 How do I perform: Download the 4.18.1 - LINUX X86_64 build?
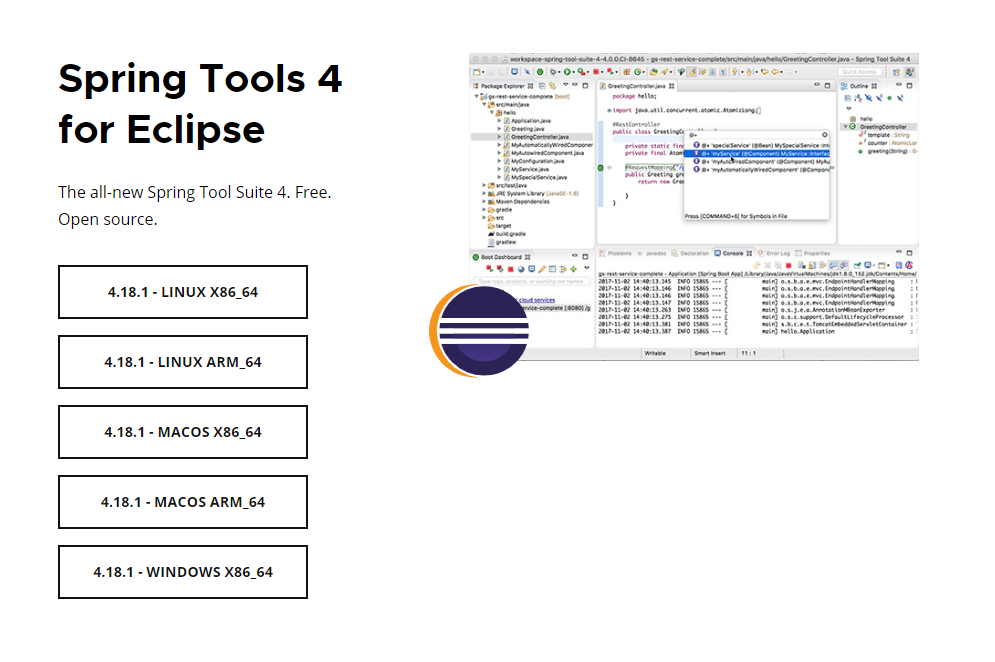coord(183,292)
